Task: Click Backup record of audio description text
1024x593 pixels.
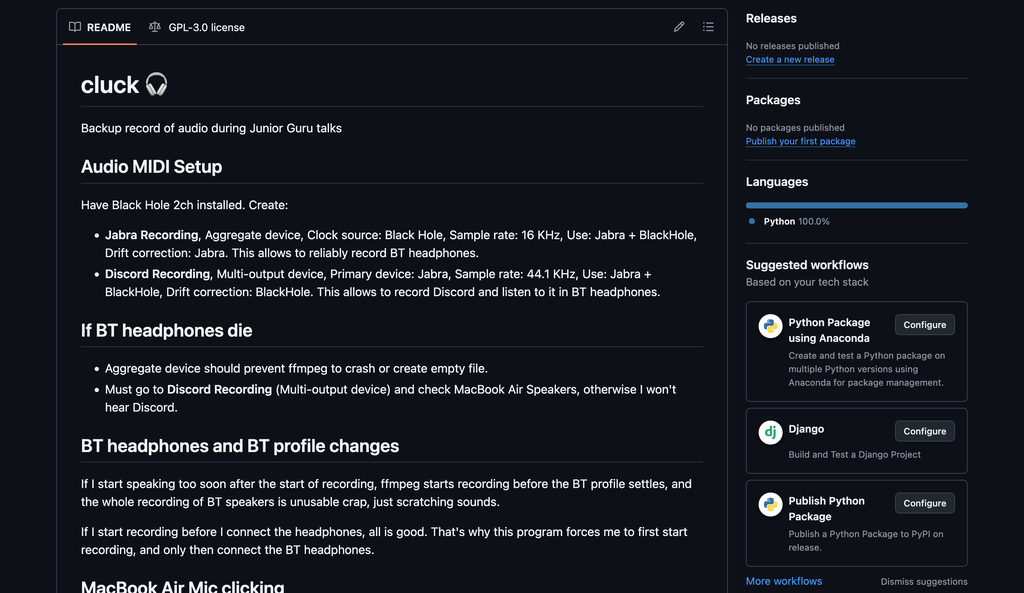Action: [211, 129]
